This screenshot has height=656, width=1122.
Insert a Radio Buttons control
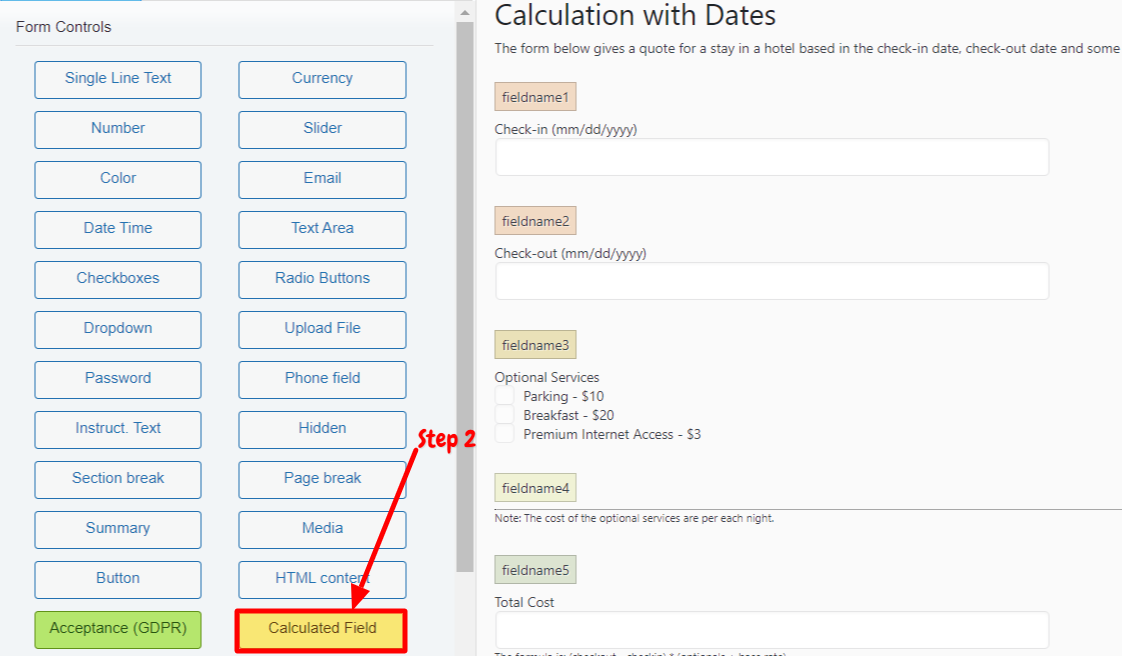(x=322, y=280)
